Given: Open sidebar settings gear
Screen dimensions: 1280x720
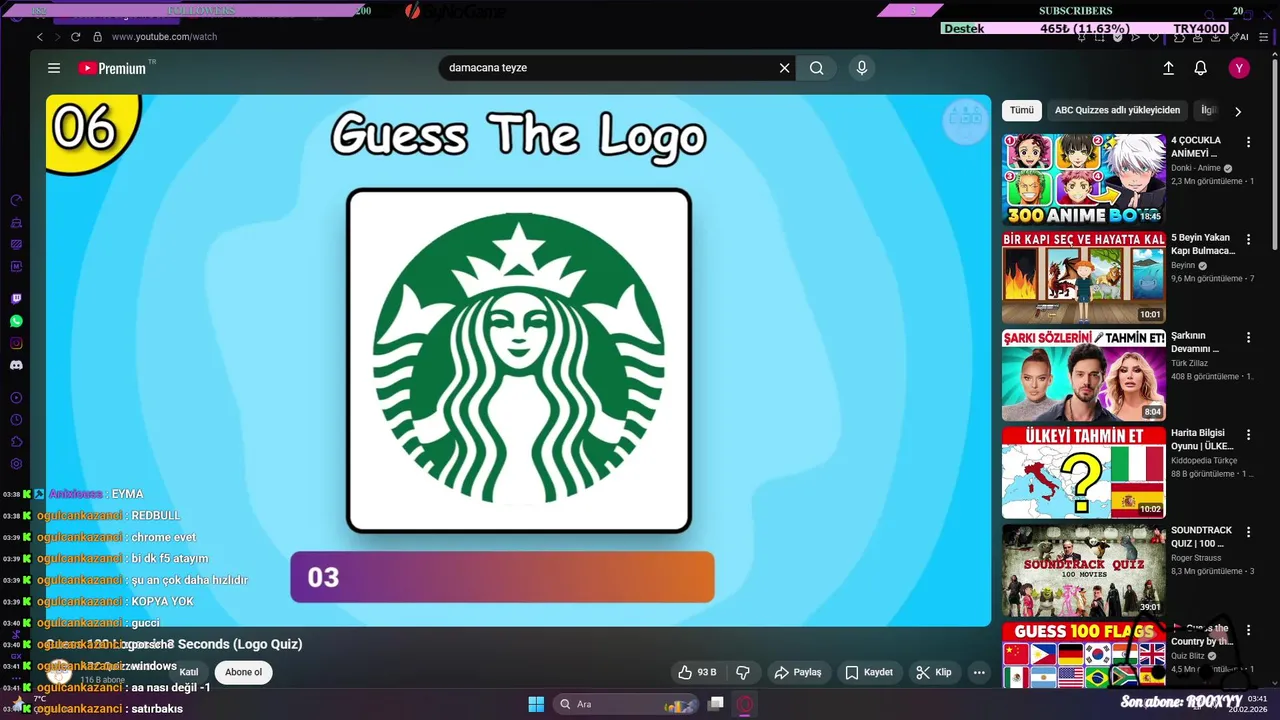Looking at the screenshot, I should 16,464.
